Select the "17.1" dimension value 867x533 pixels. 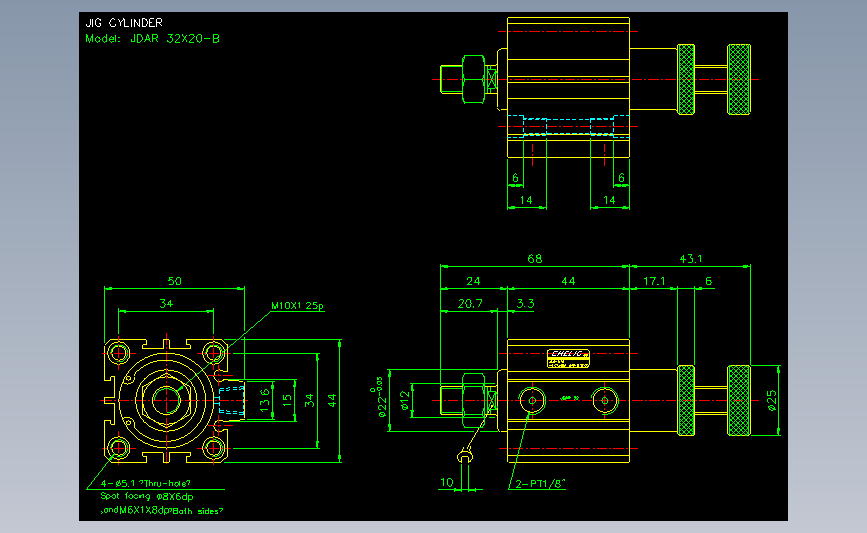click(654, 281)
